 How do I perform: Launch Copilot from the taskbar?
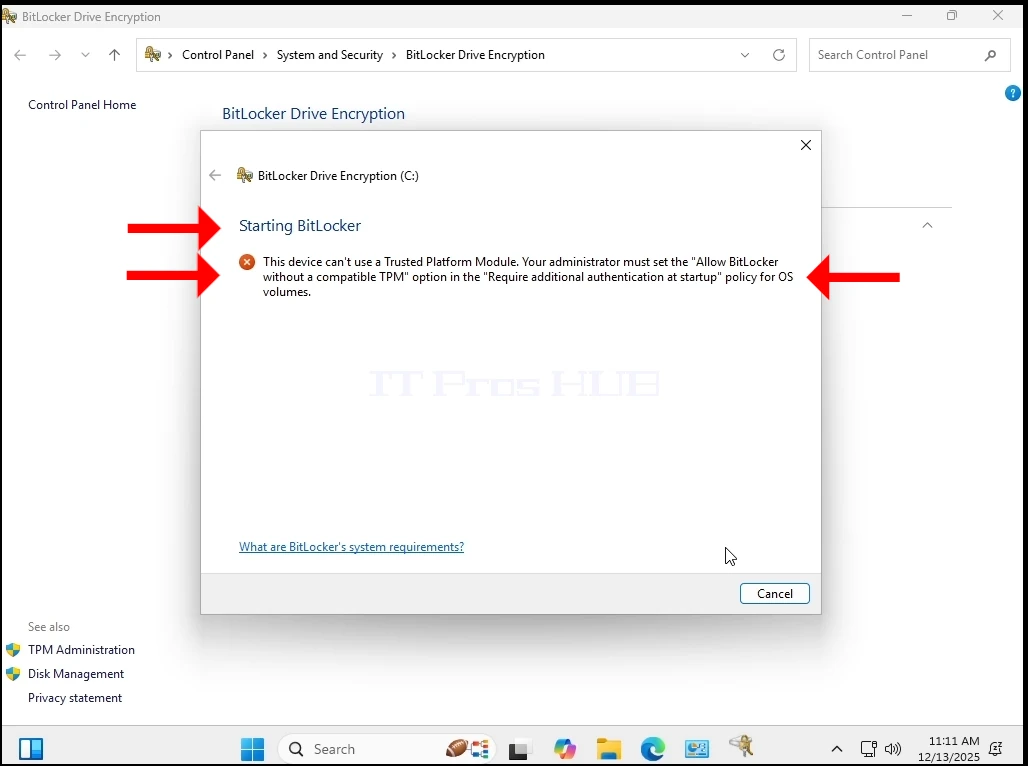(x=564, y=749)
